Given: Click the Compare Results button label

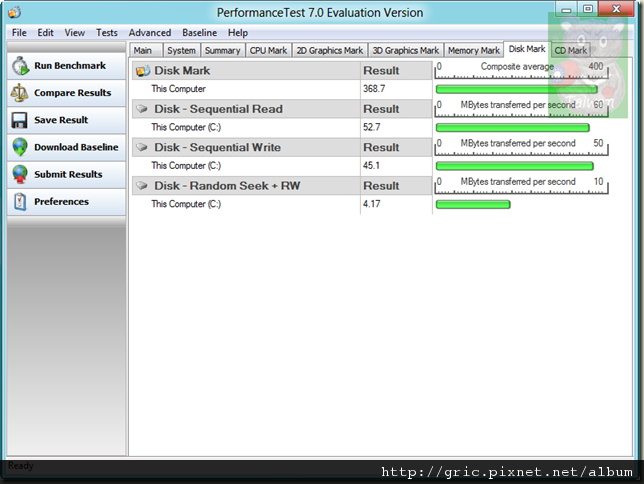Looking at the screenshot, I should click(x=73, y=93).
